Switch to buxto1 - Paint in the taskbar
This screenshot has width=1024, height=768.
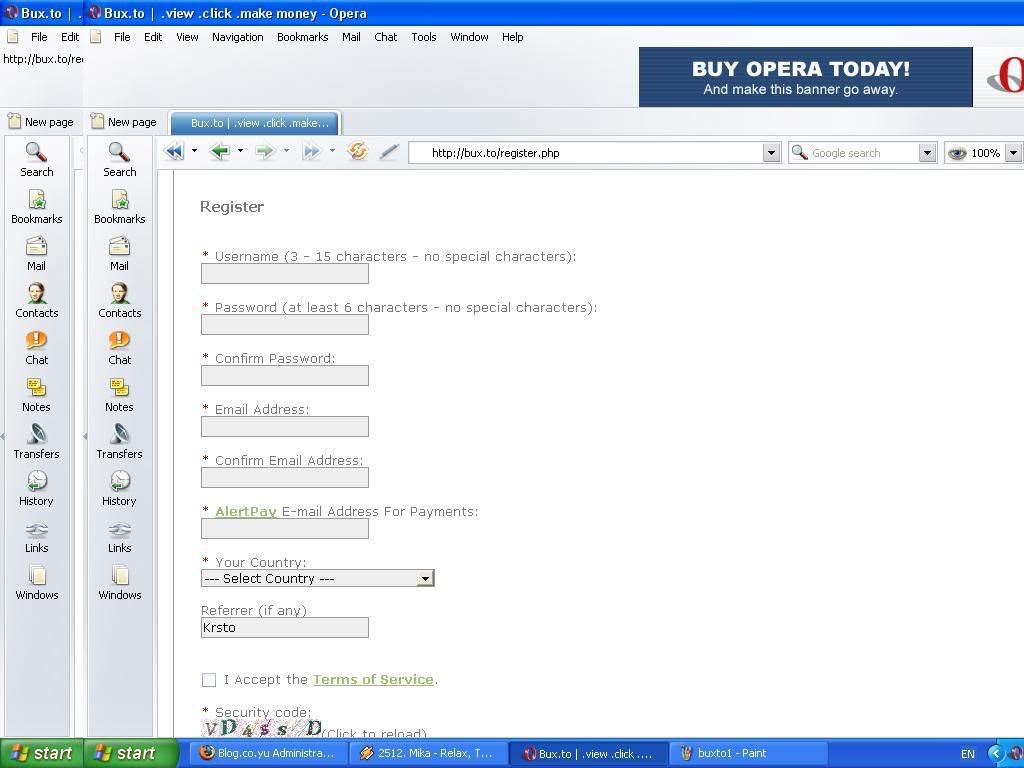pos(748,753)
